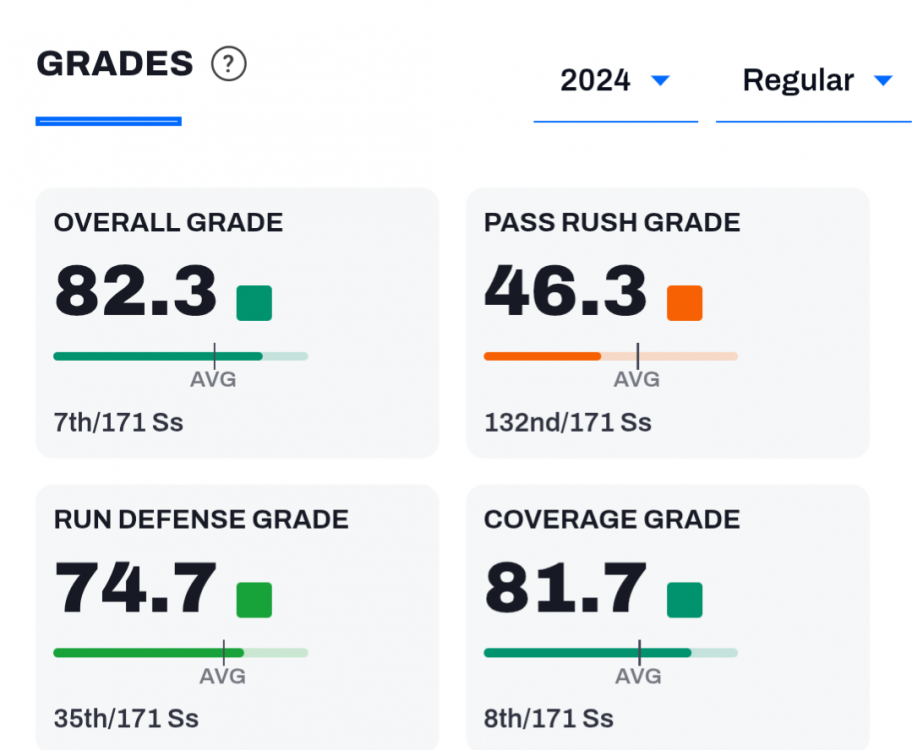The image size is (912, 750).
Task: Click the 46.3 pass rush grade value
Action: pyautogui.click(x=566, y=292)
